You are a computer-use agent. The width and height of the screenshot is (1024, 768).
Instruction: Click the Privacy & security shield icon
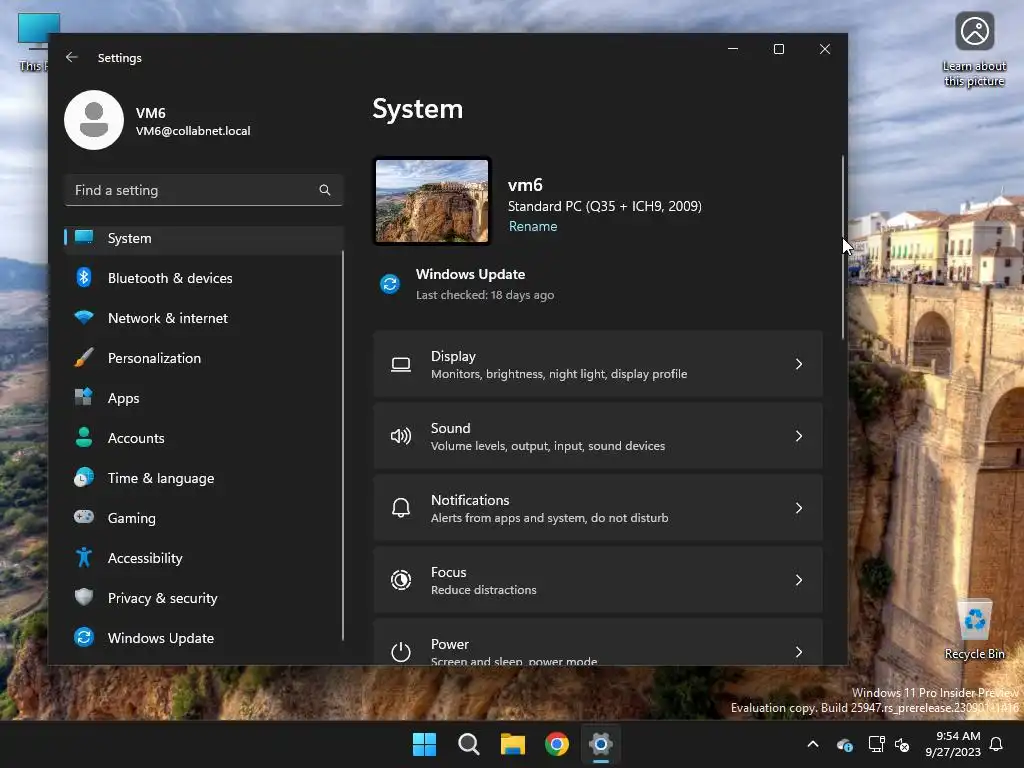tap(84, 597)
